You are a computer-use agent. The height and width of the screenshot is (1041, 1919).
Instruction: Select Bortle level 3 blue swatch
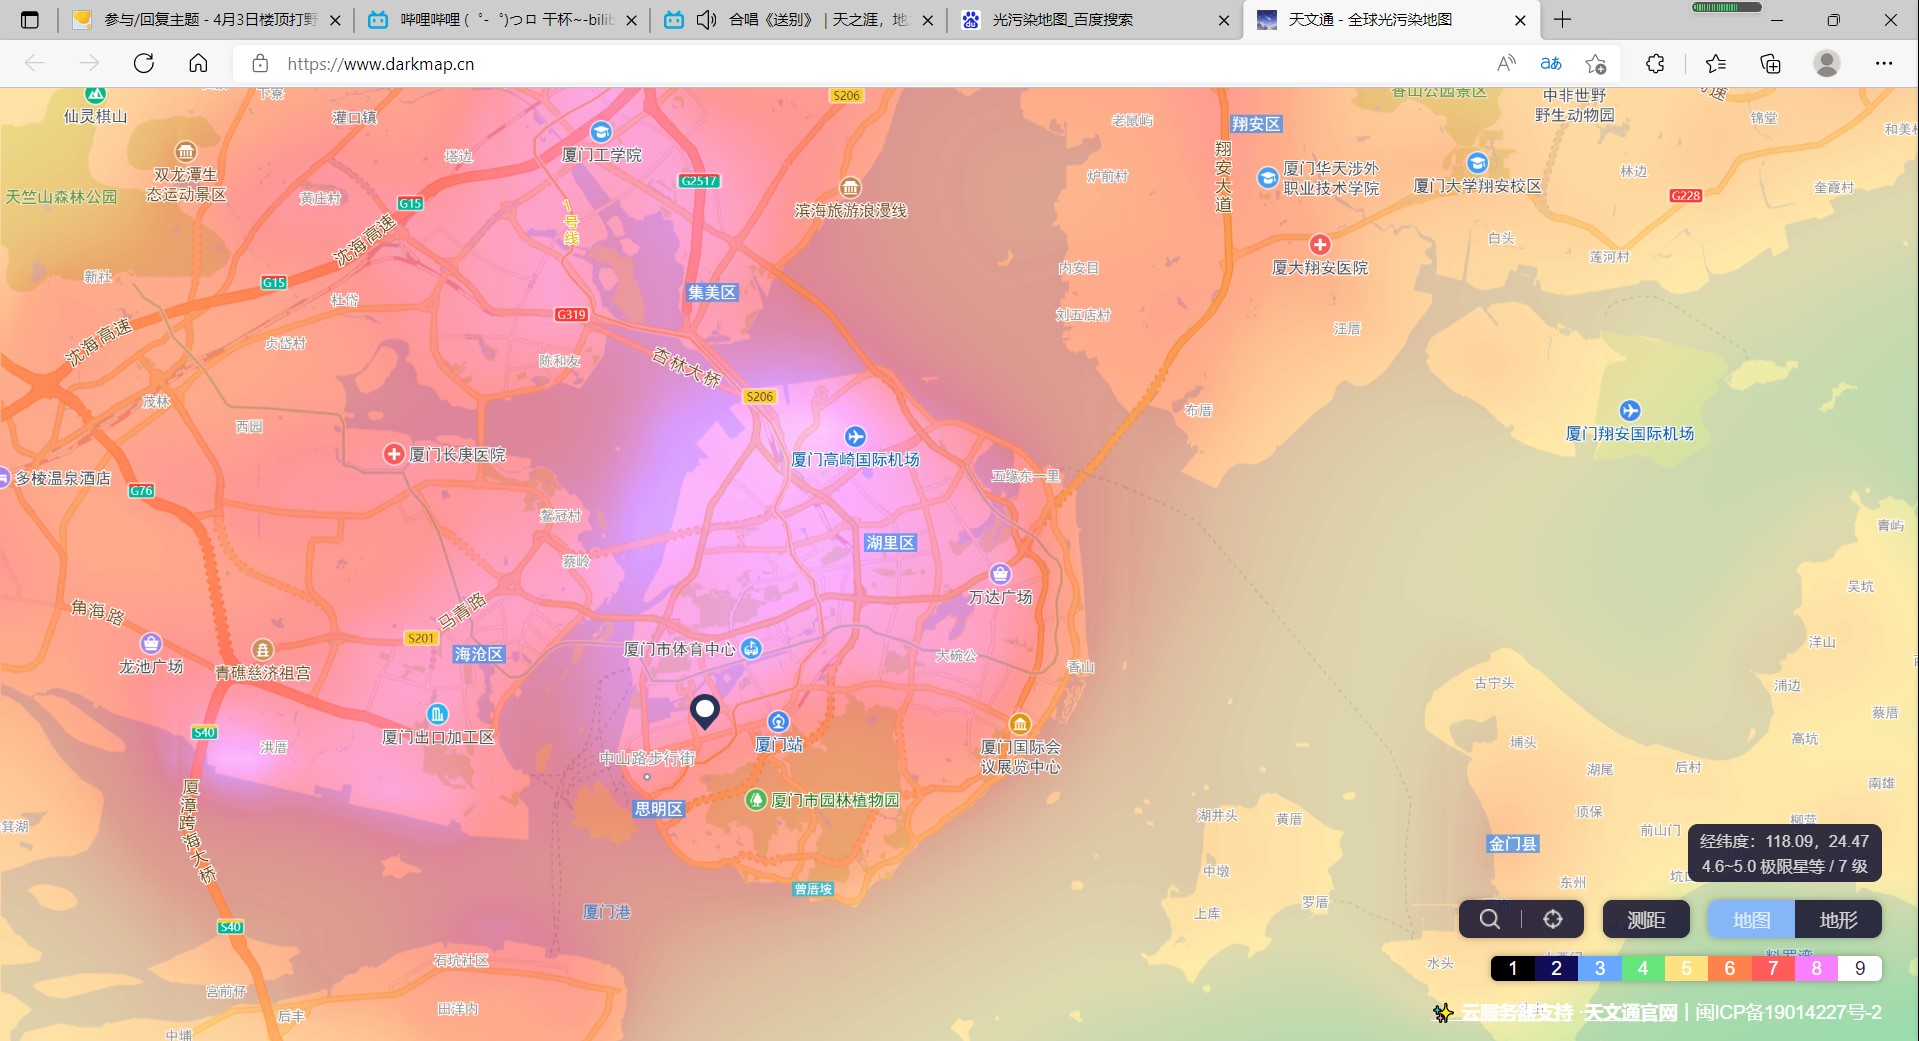[1599, 968]
